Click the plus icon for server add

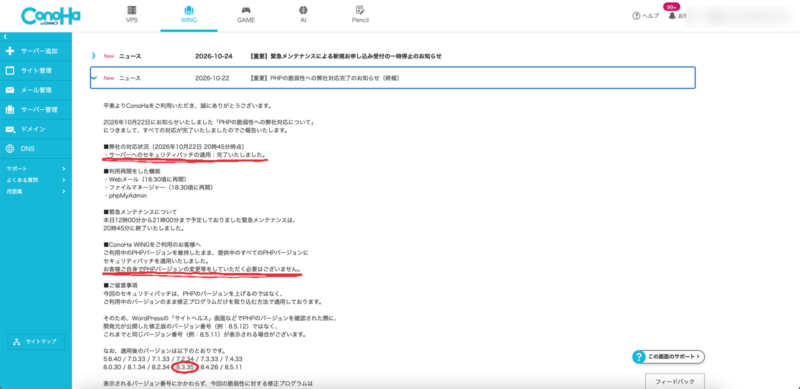(10, 51)
